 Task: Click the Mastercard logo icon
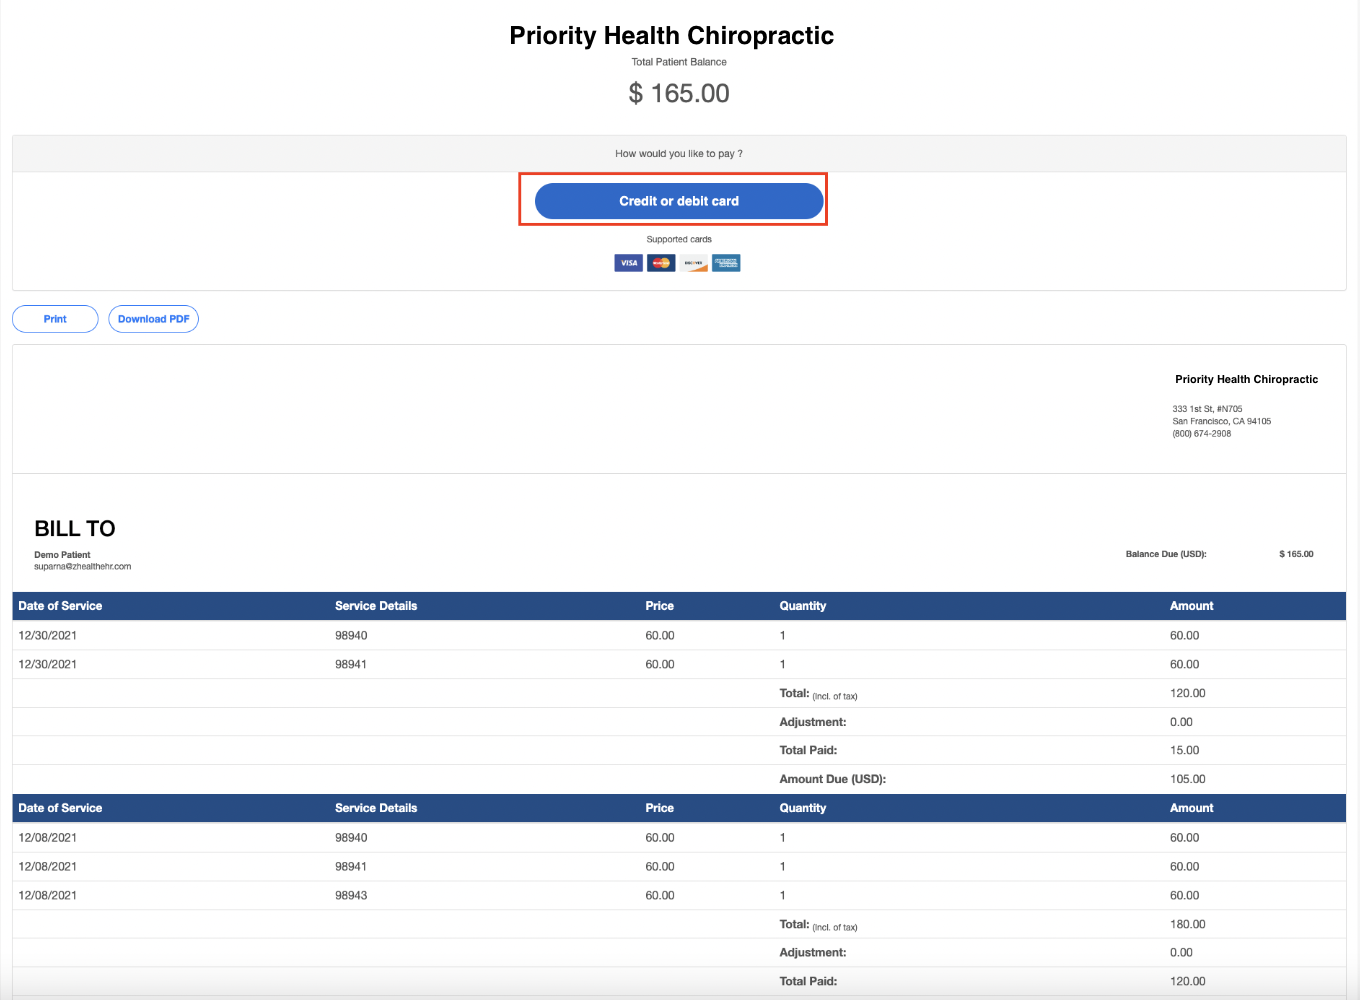[661, 263]
